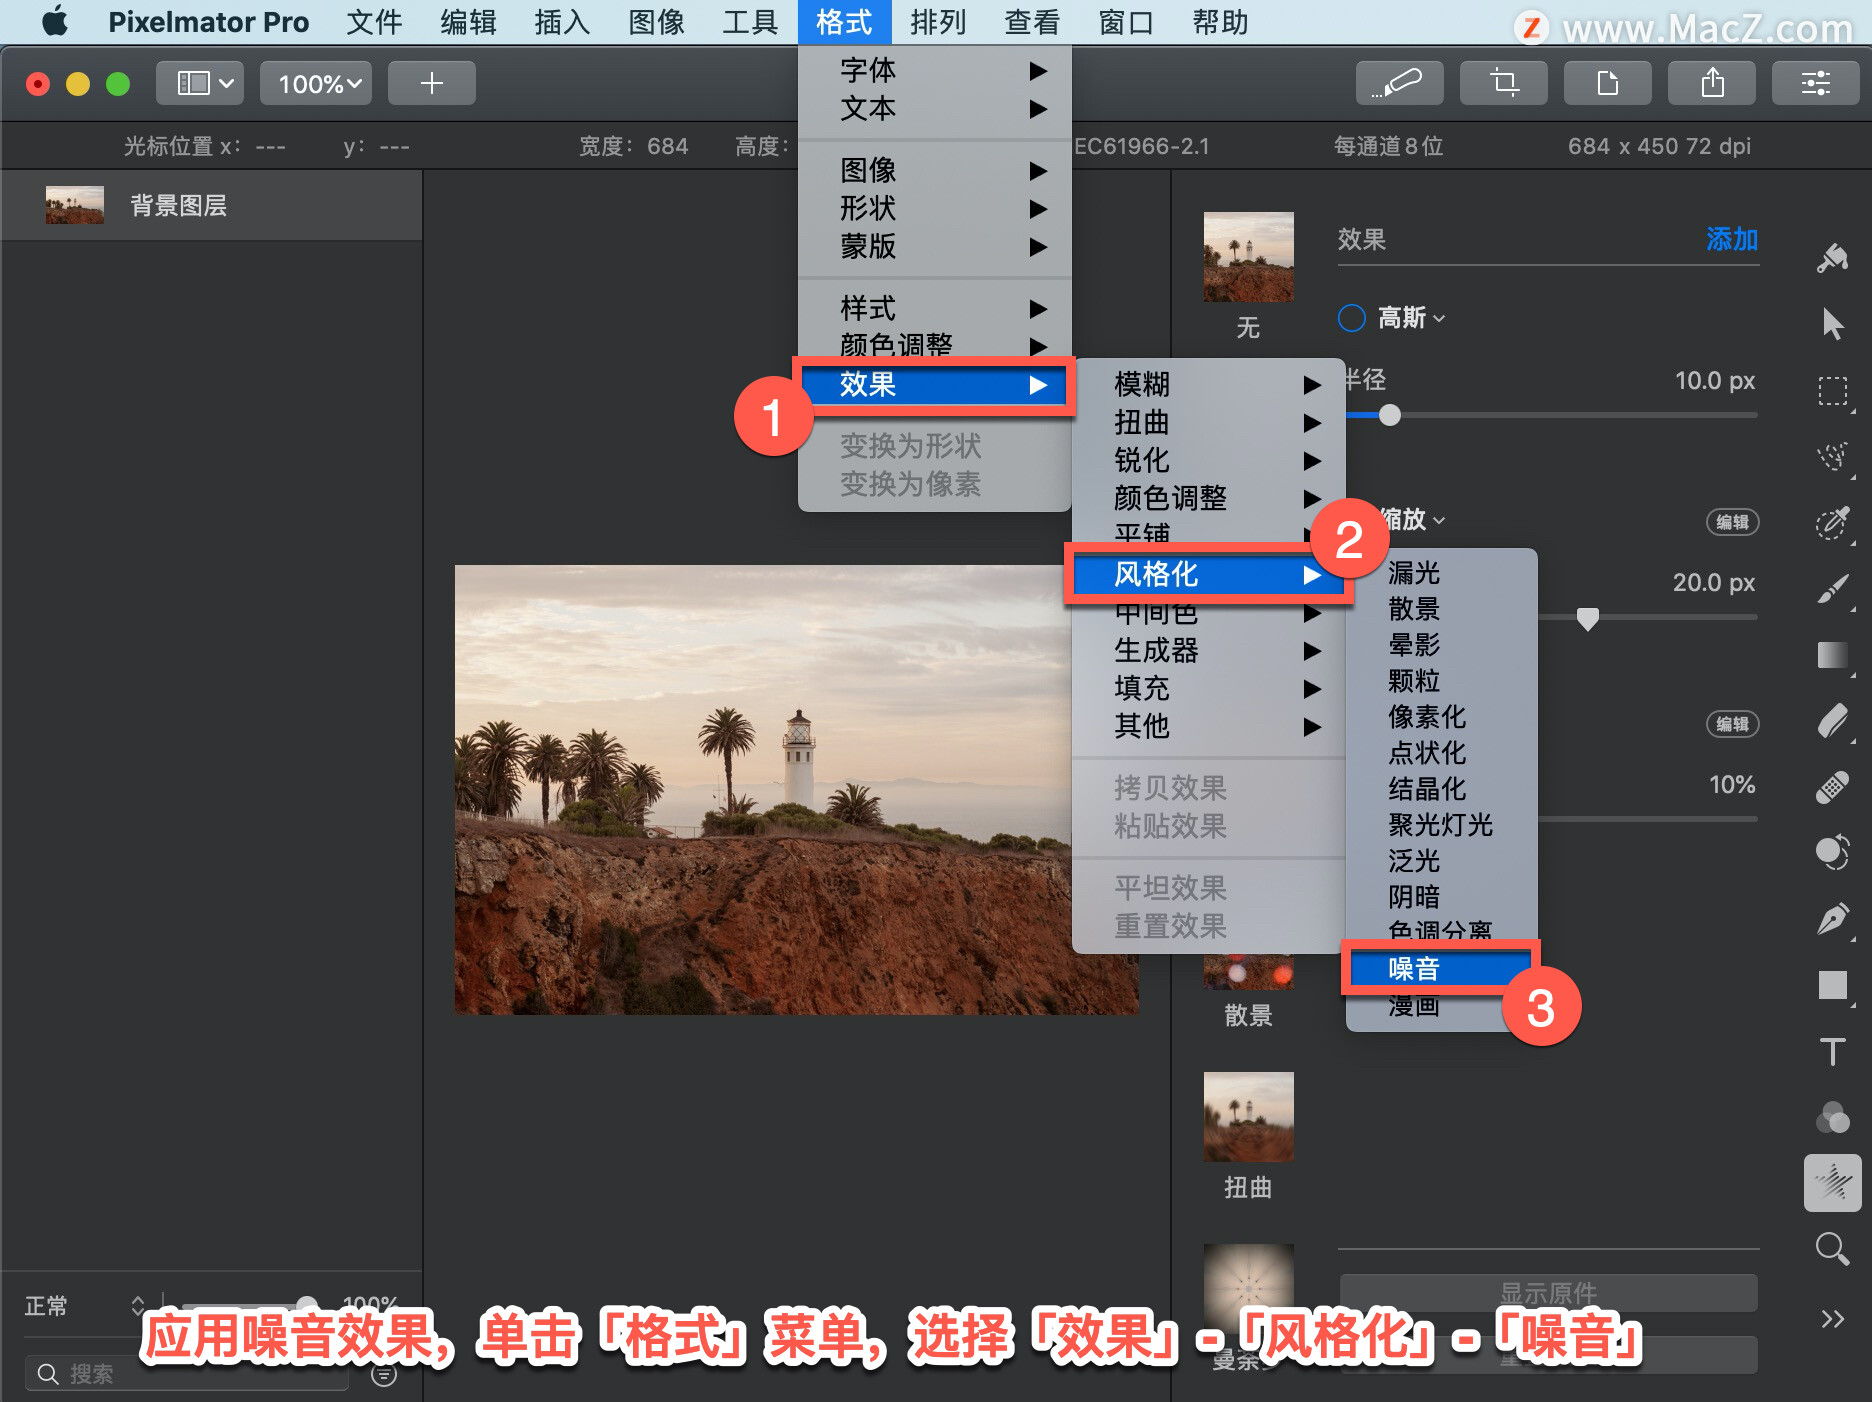
Task: Open the Arrange menu in menu bar
Action: coord(937,22)
